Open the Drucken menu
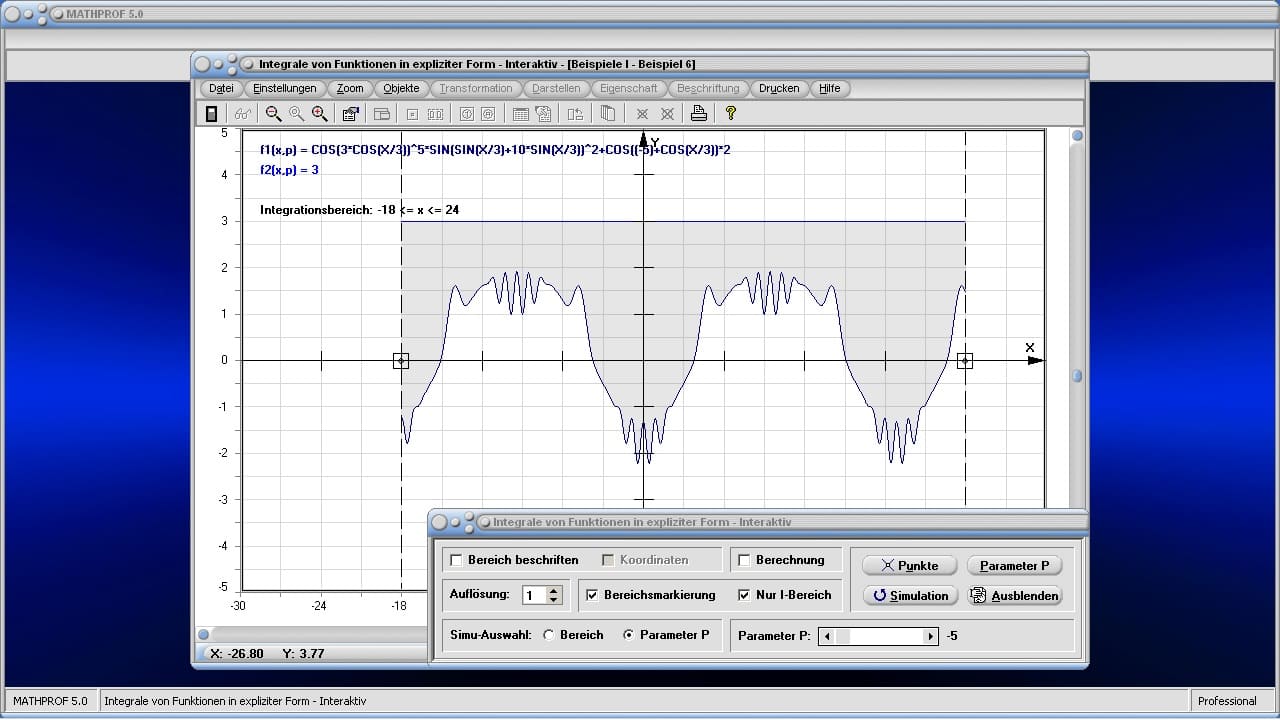This screenshot has width=1280, height=720. 779,88
